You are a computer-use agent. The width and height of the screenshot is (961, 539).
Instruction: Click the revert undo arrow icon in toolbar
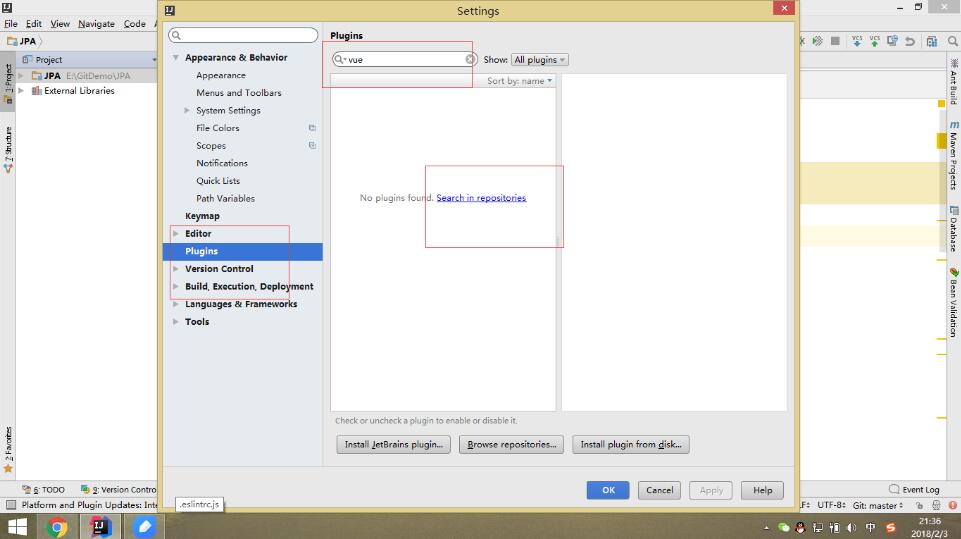pos(910,41)
